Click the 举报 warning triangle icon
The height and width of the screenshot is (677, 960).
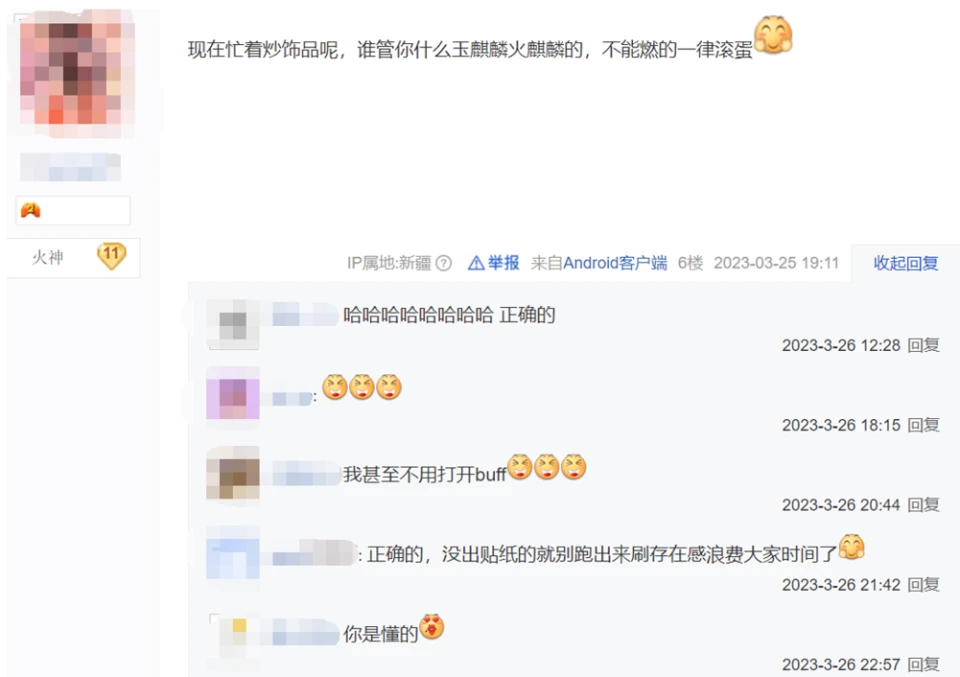coord(476,263)
